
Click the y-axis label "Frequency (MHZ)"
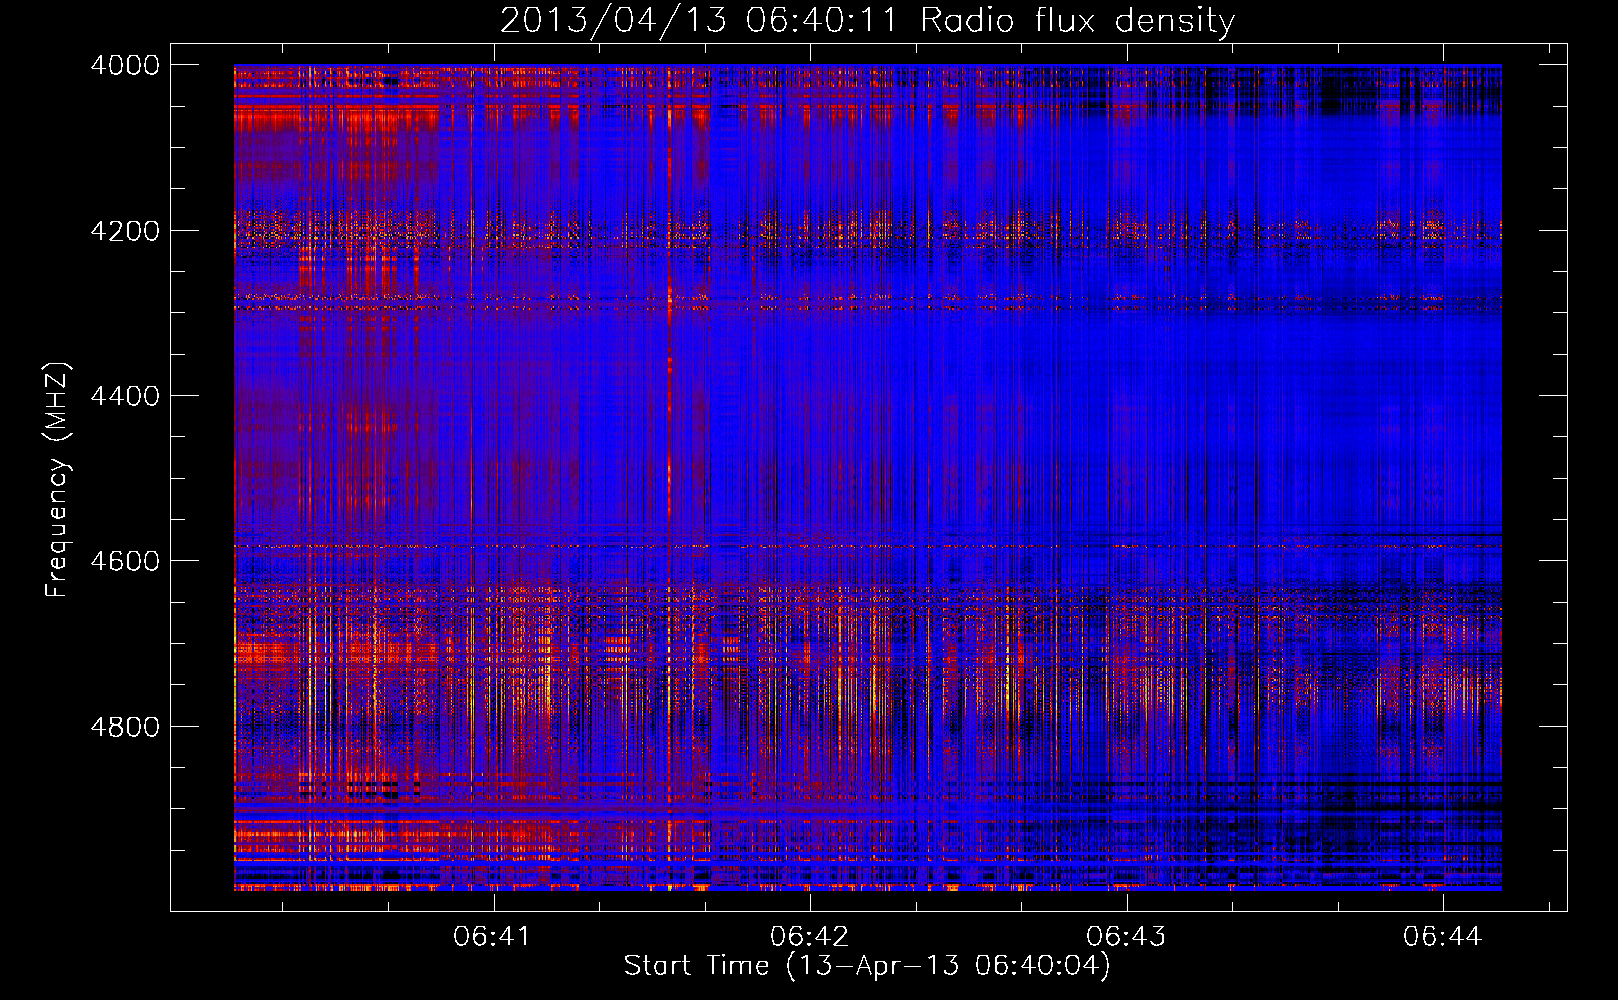pyautogui.click(x=57, y=480)
